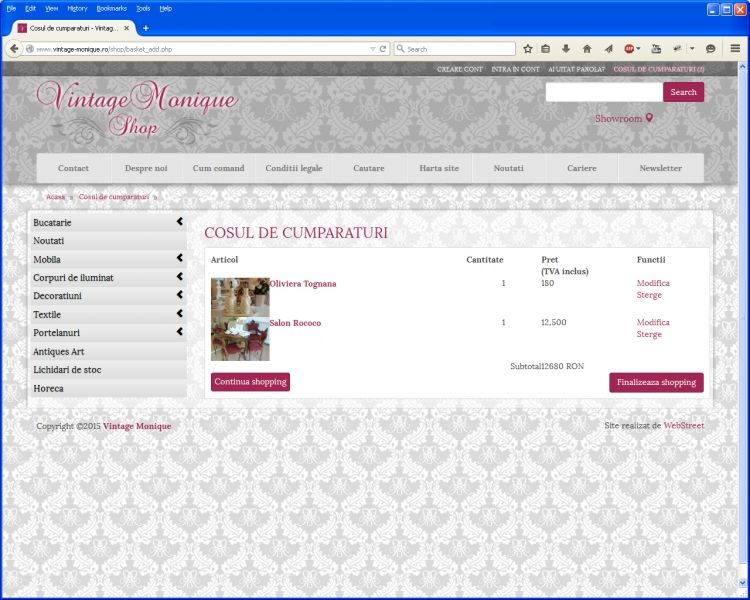Select Newsletter in the navigation bar

click(x=660, y=168)
